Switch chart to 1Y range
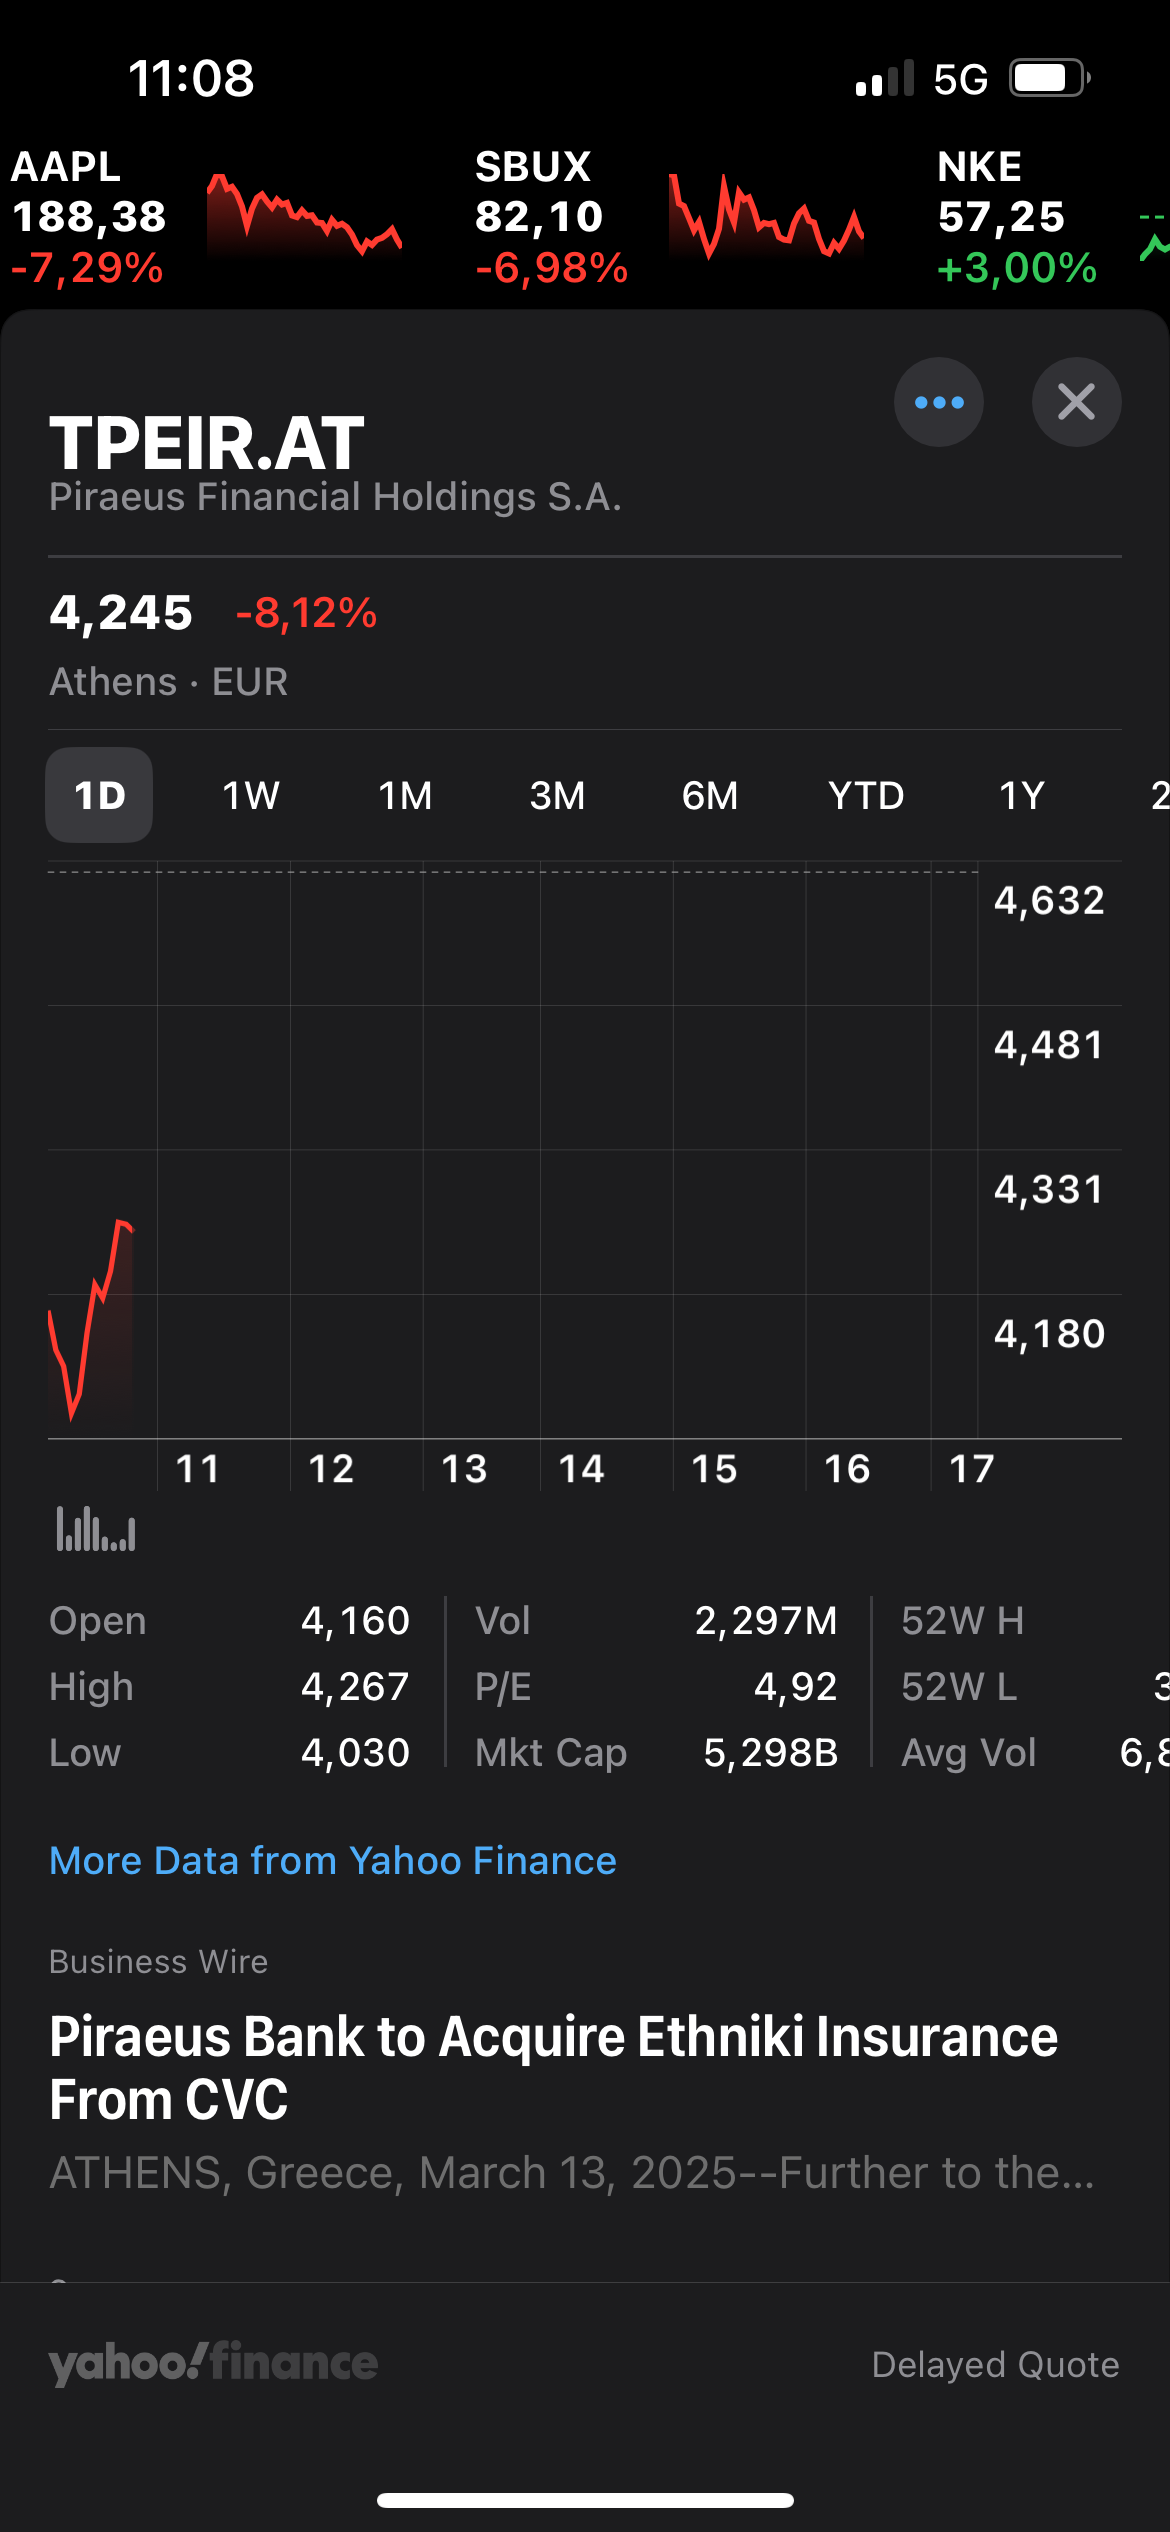The width and height of the screenshot is (1170, 2532). tap(1022, 795)
